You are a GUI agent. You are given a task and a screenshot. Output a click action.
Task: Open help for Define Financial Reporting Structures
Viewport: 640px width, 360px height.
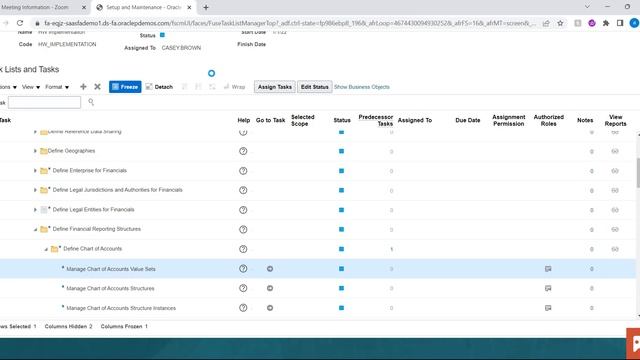(x=243, y=229)
